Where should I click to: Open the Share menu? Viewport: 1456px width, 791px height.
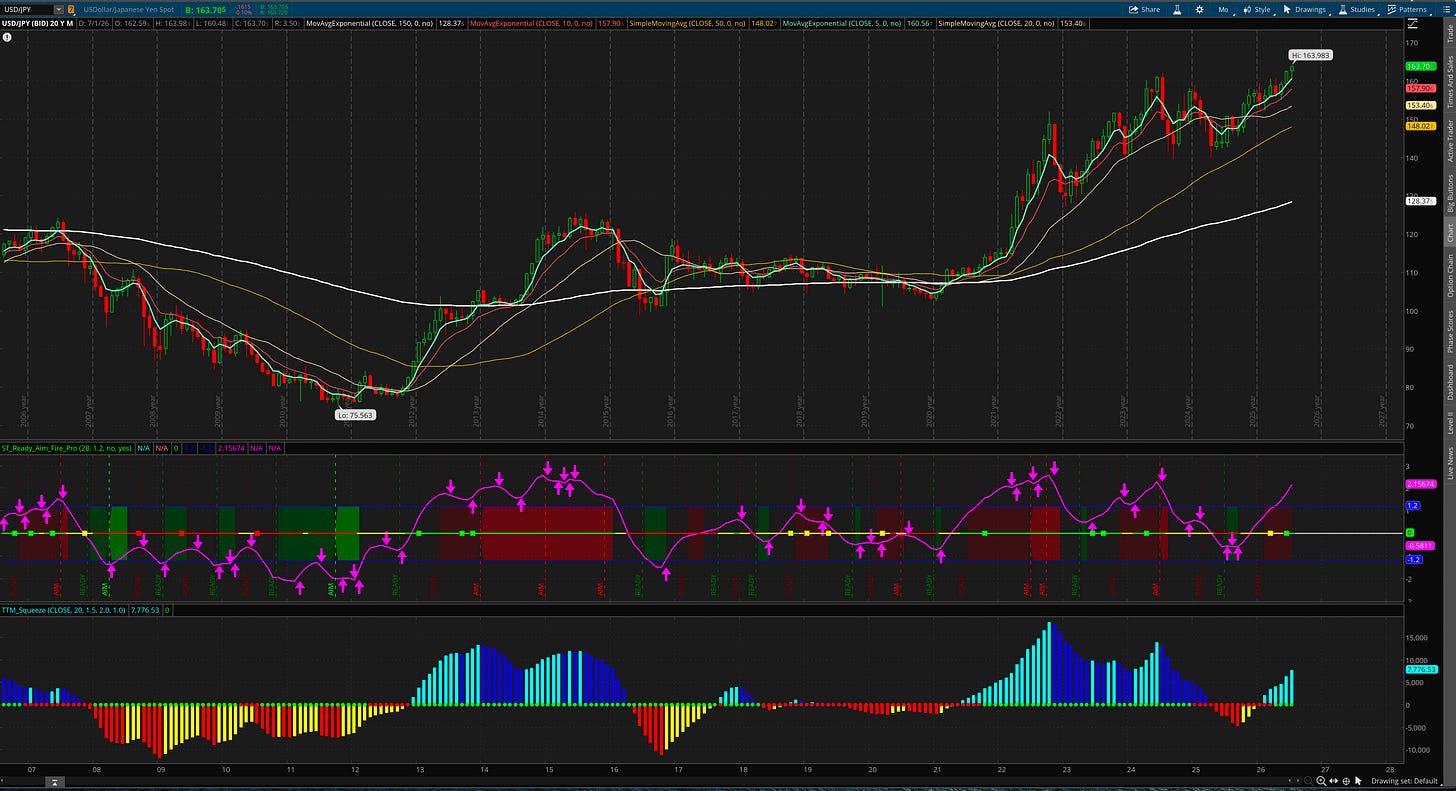(x=1144, y=9)
